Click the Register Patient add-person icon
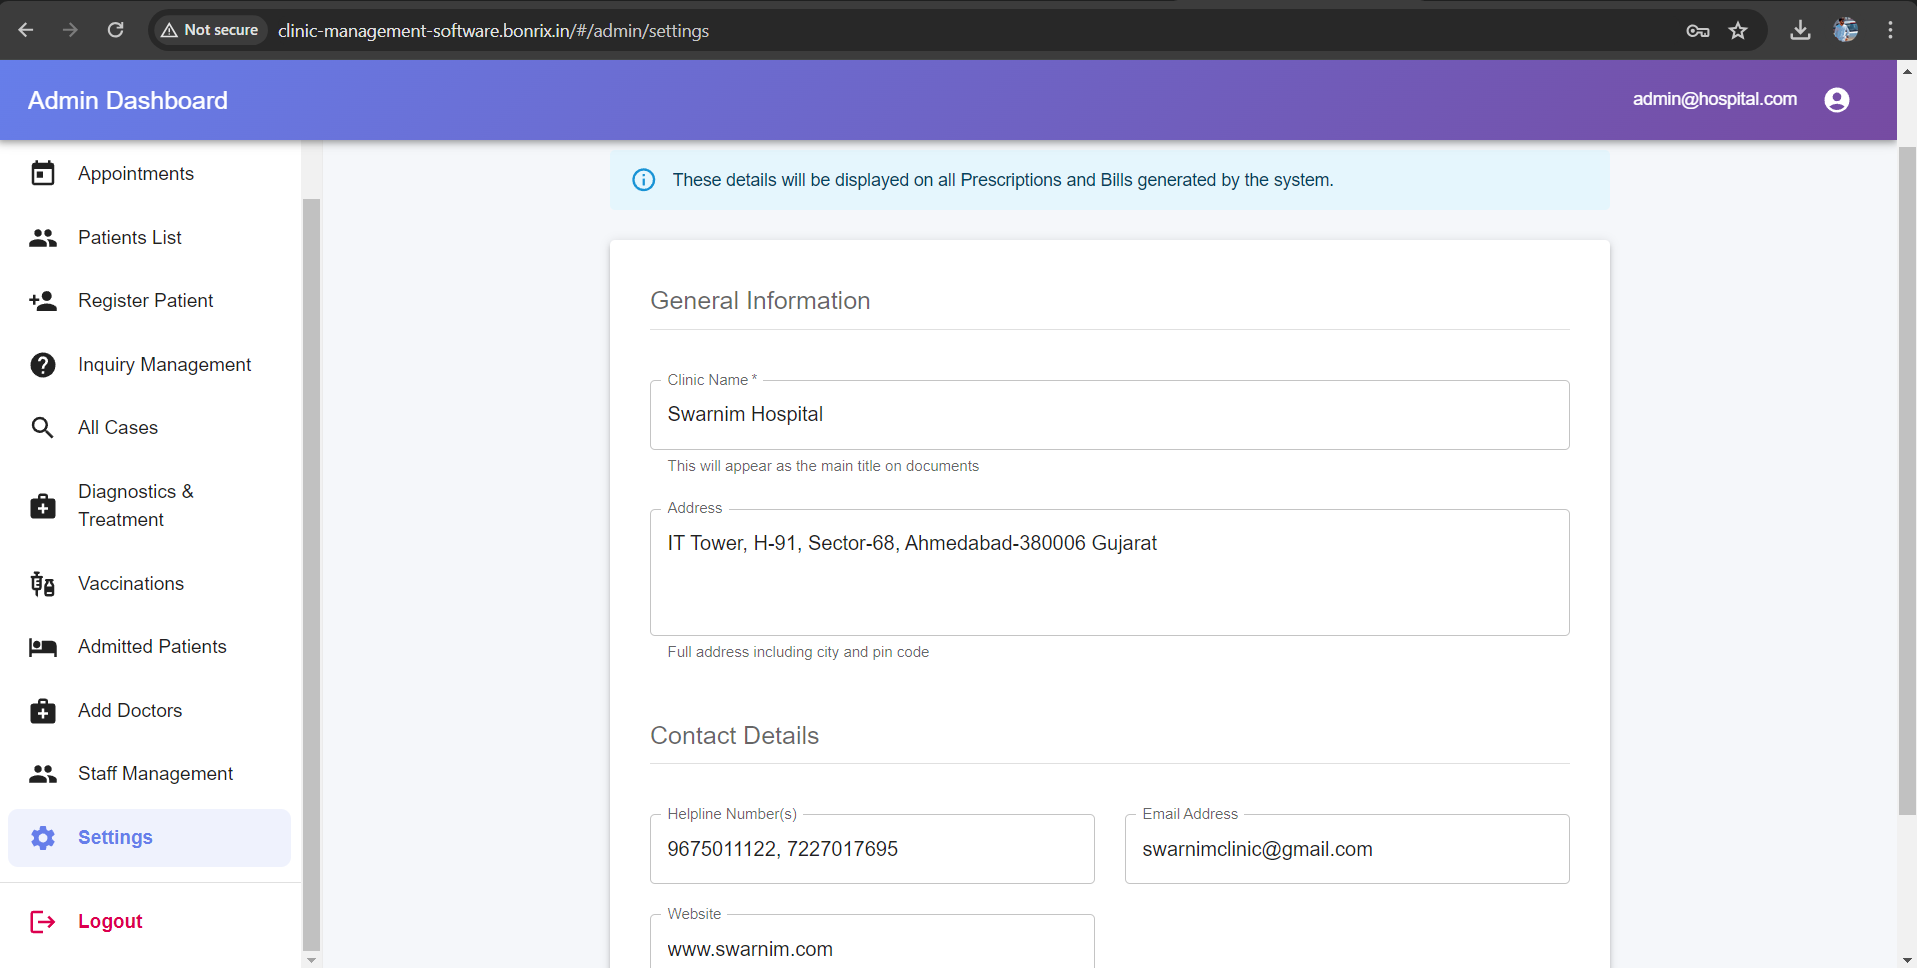Image resolution: width=1917 pixels, height=968 pixels. [x=43, y=300]
